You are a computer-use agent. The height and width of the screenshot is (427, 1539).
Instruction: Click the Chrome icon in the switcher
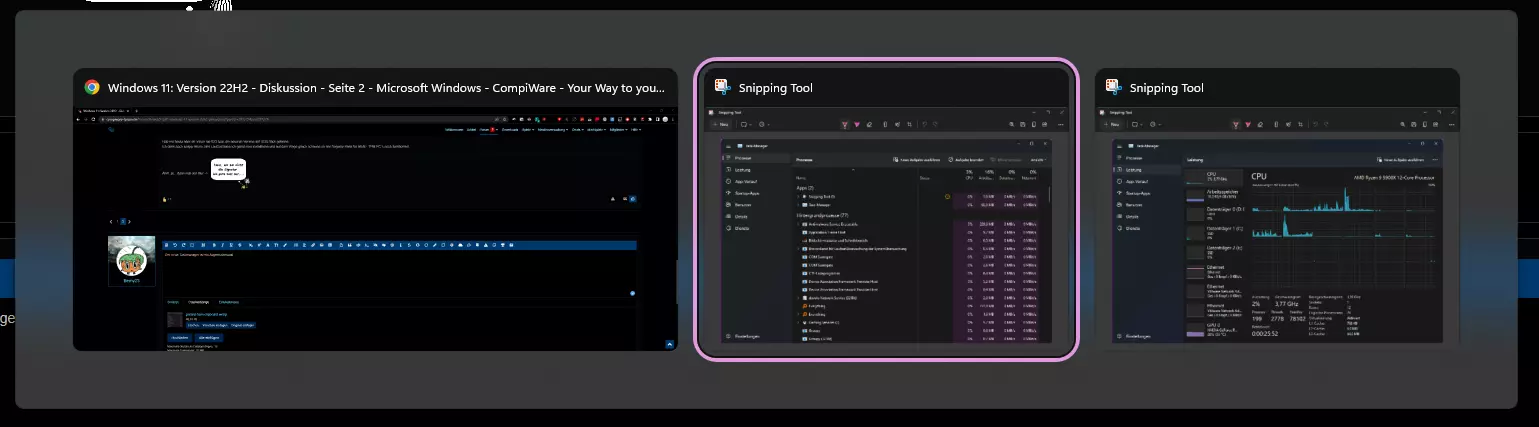pyautogui.click(x=92, y=87)
